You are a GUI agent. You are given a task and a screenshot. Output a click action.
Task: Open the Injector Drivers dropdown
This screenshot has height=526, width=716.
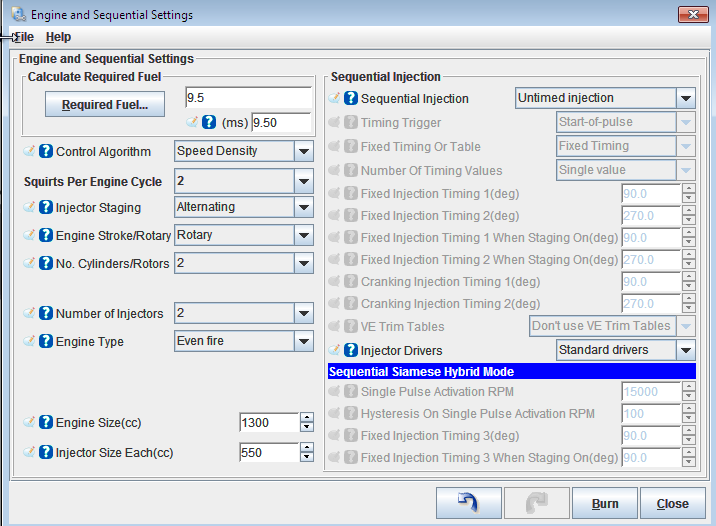685,350
